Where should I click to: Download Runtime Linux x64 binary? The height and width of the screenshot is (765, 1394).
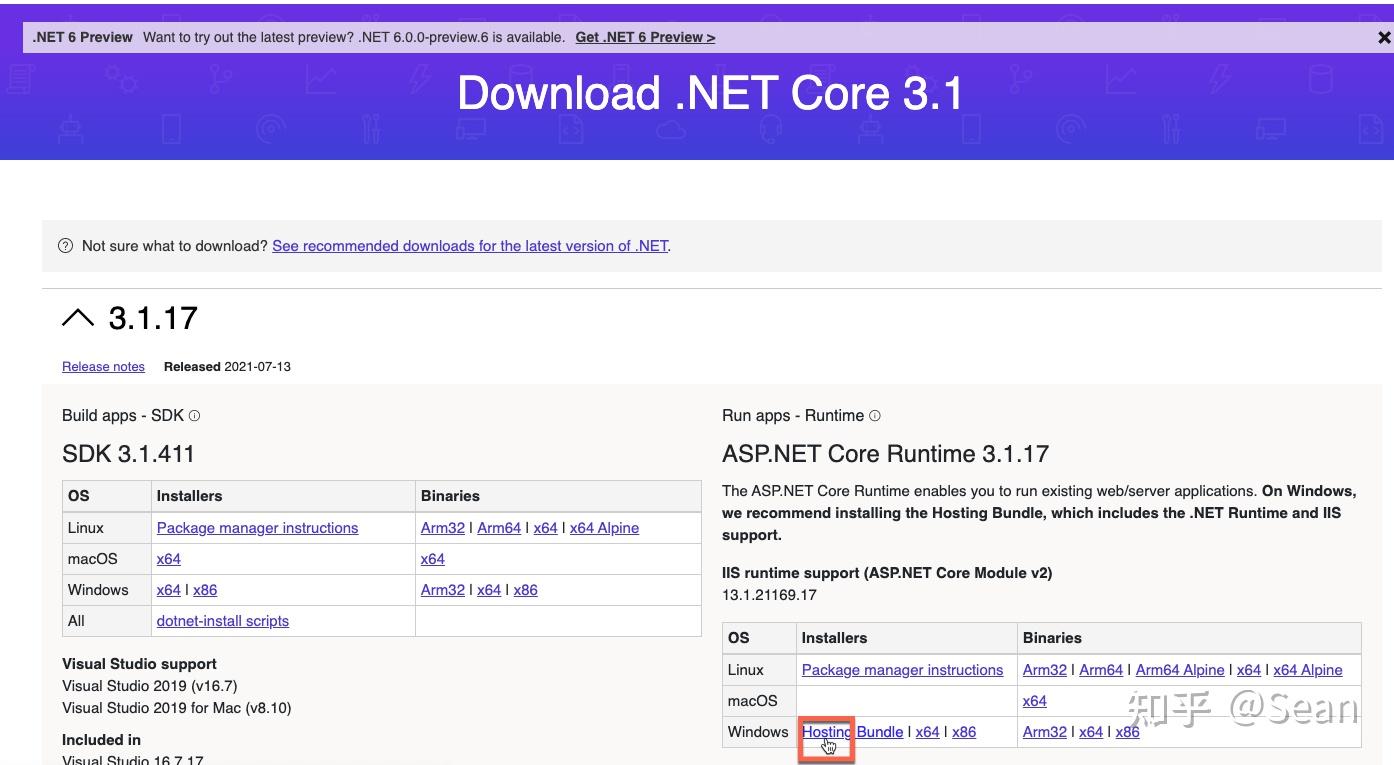(x=1249, y=670)
